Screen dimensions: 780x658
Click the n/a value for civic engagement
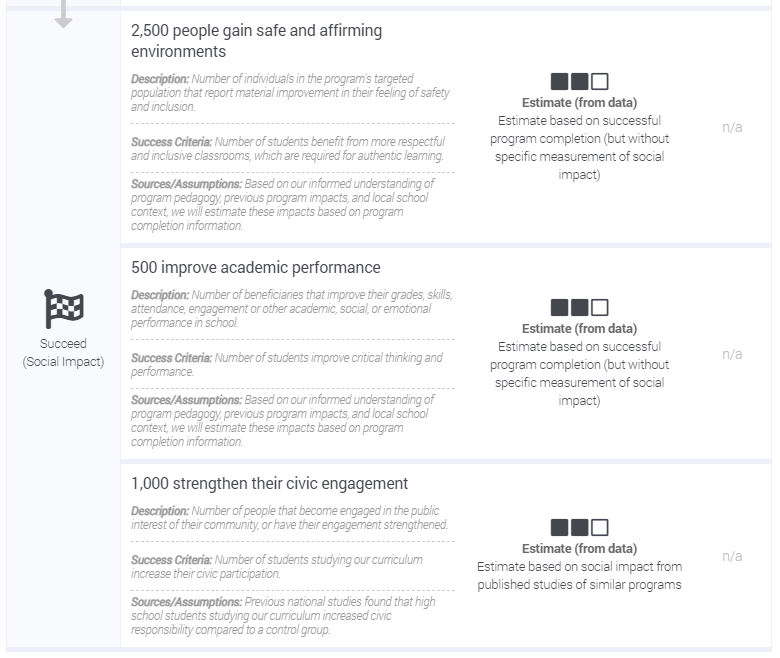732,556
